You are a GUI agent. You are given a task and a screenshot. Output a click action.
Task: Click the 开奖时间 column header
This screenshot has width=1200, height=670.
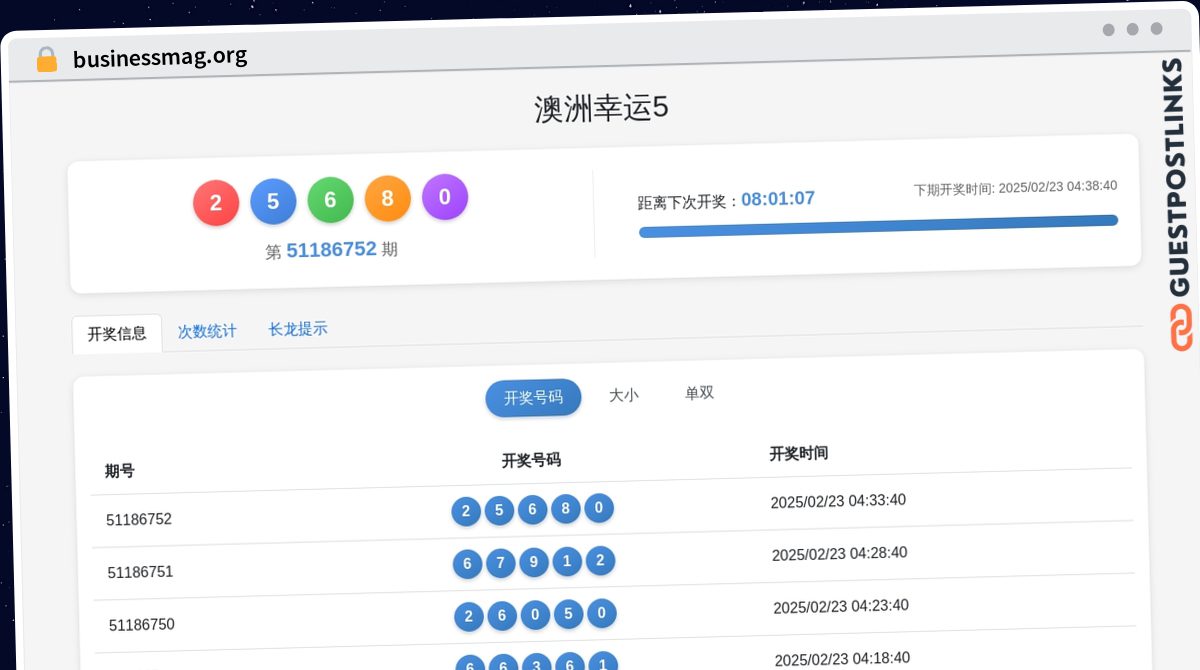click(x=799, y=453)
